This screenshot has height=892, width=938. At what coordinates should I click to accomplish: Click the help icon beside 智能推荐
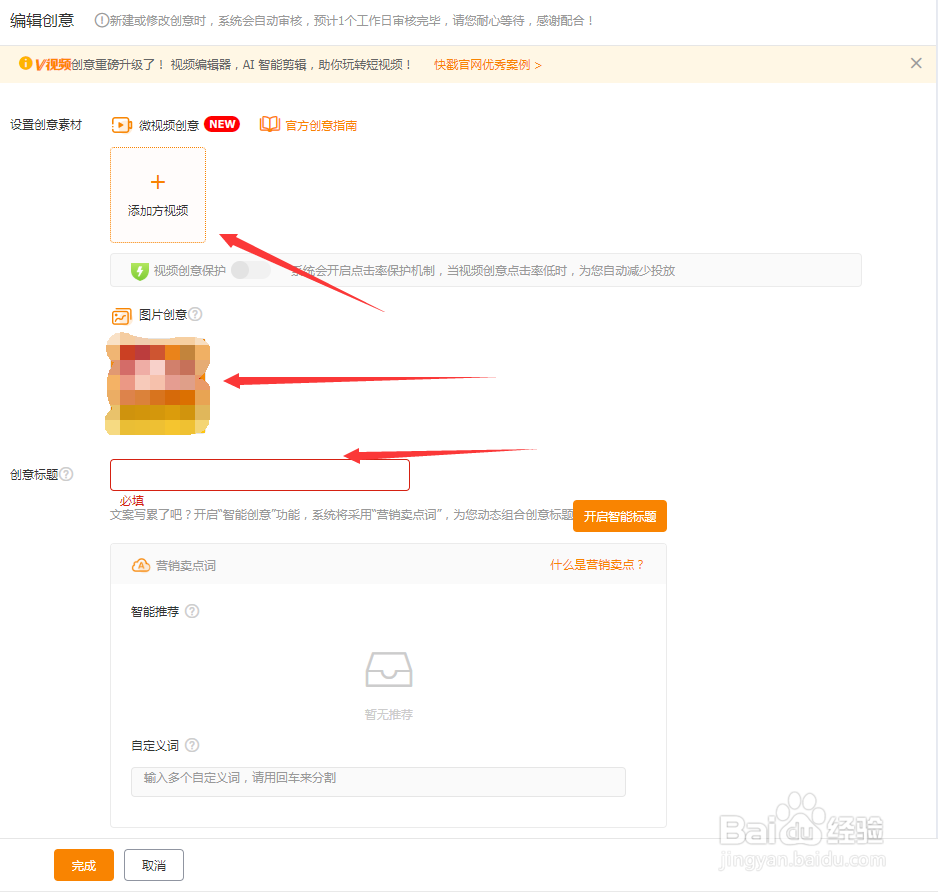click(192, 611)
